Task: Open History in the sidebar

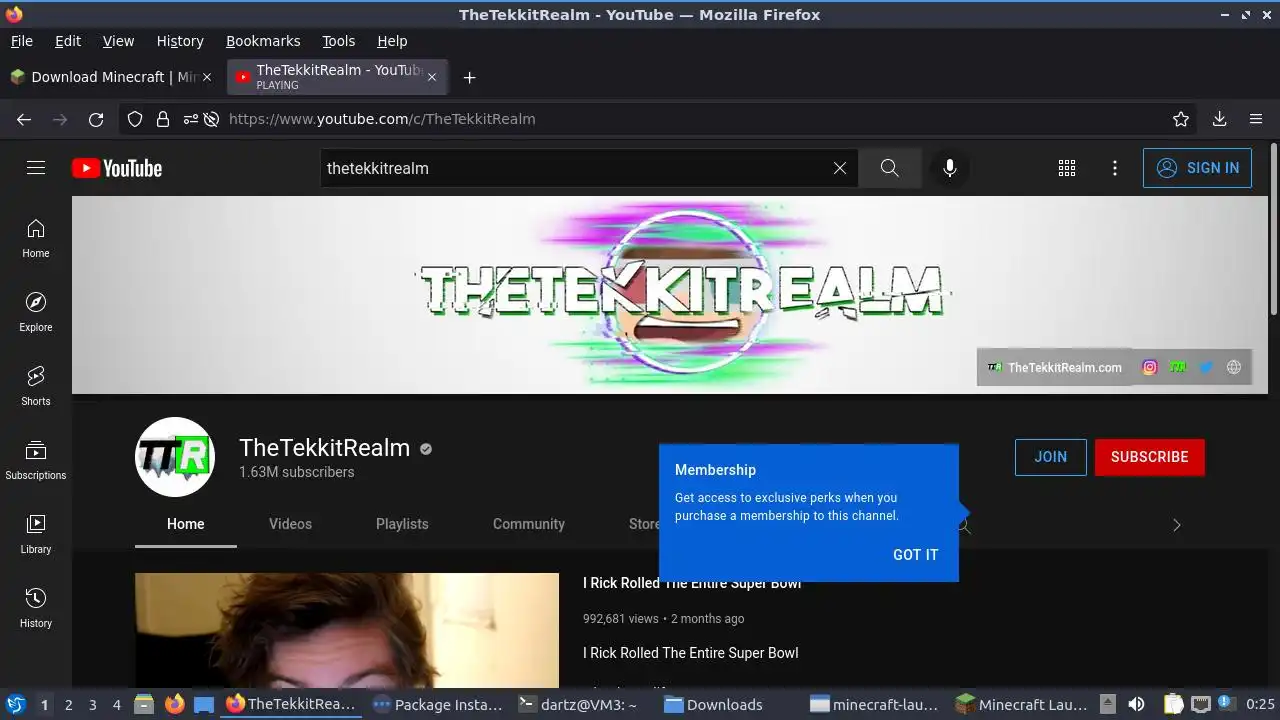Action: pos(36,609)
